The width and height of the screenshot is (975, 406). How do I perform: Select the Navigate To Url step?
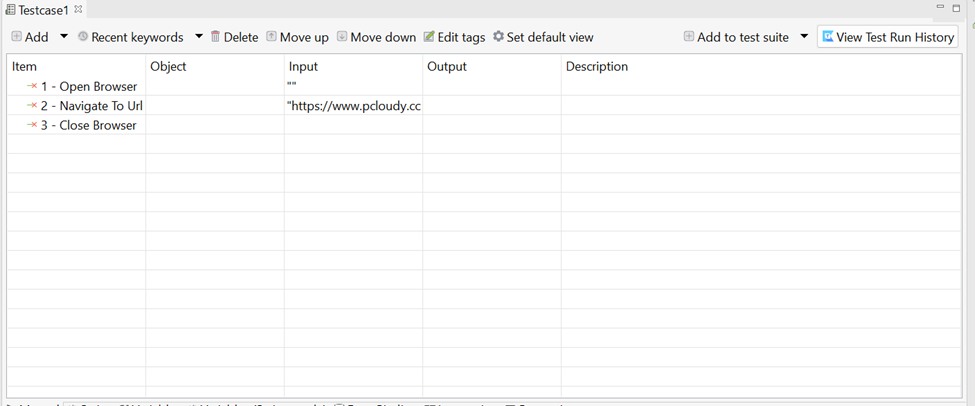[91, 106]
